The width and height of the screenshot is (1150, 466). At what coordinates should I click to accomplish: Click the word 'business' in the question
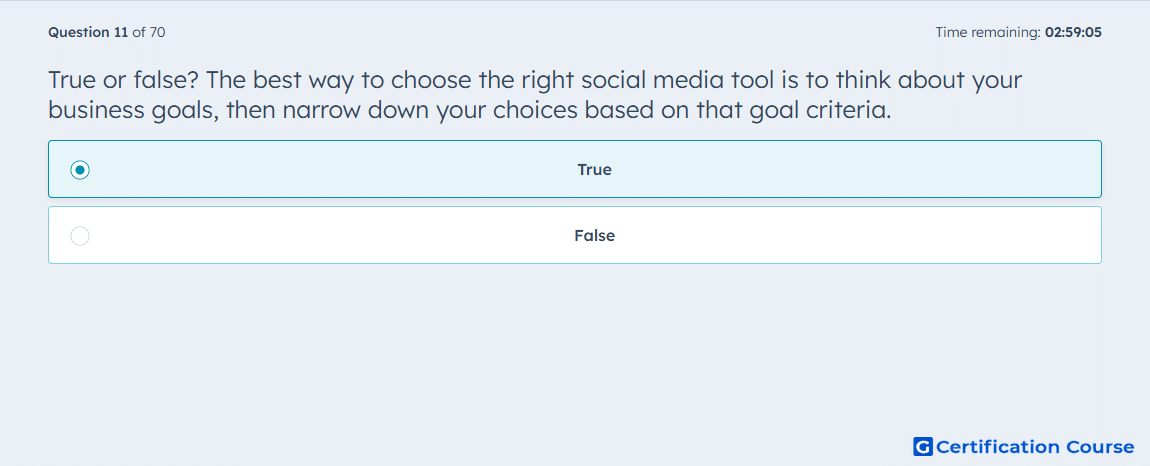coord(95,111)
